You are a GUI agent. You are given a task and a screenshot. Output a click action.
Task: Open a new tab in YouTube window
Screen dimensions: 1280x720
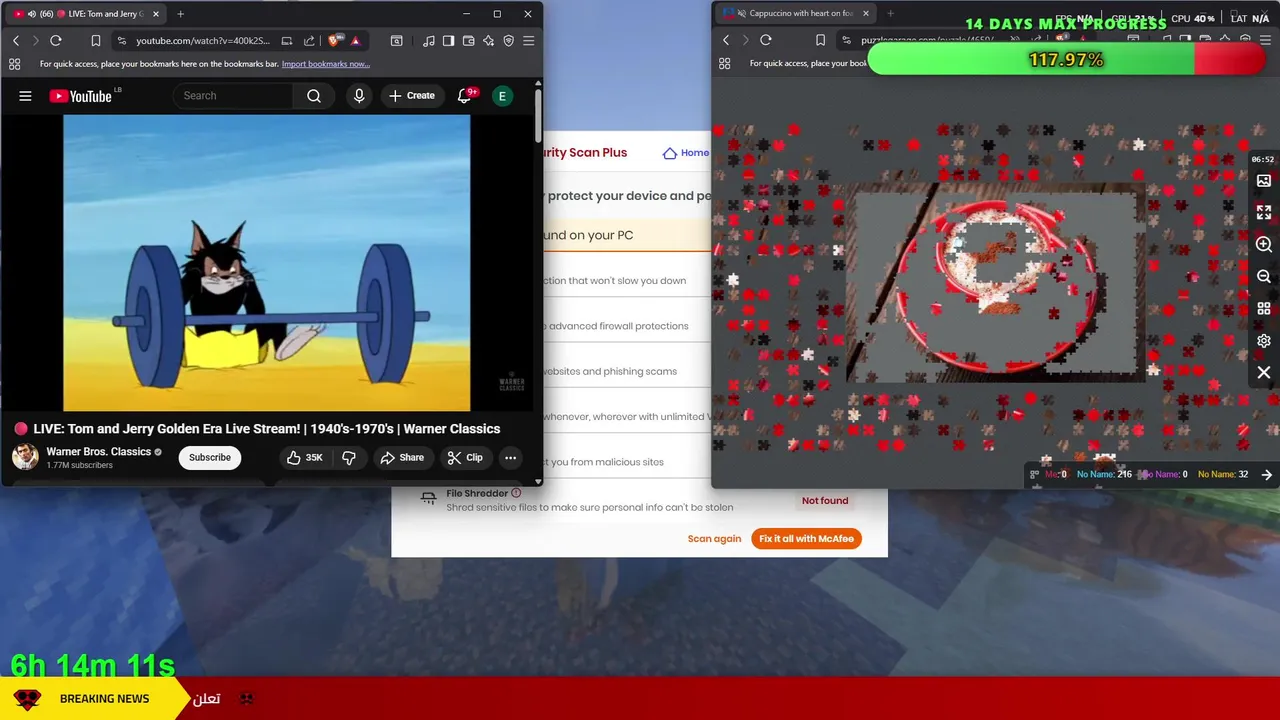click(x=180, y=14)
